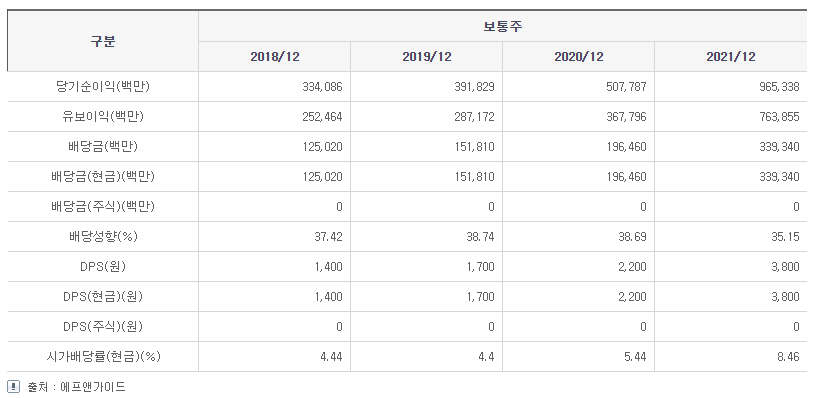Select the 배당금(현금)(백만) row label
Screen dimensions: 814x398
[103, 177]
